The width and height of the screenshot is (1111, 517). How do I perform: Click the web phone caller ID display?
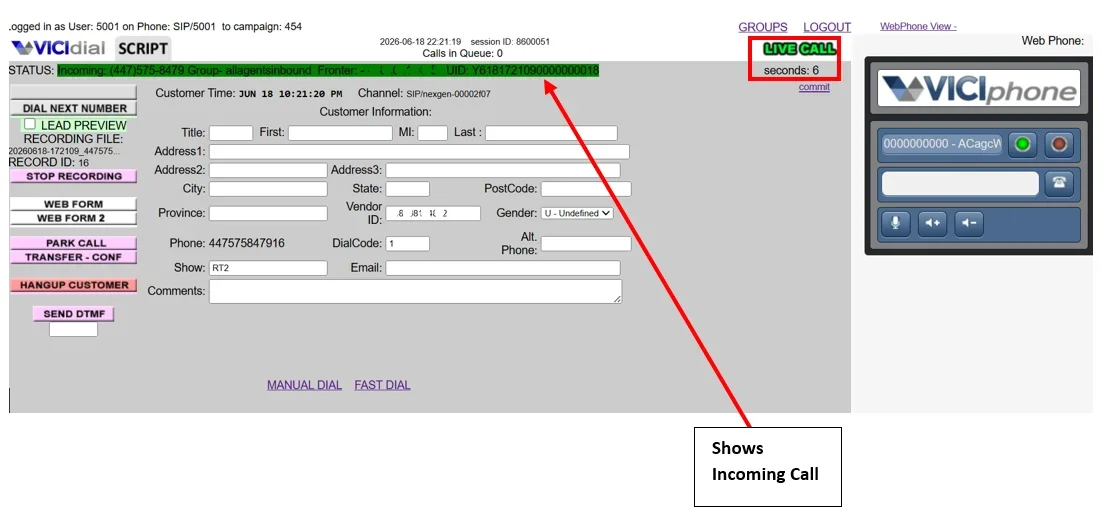pyautogui.click(x=942, y=144)
